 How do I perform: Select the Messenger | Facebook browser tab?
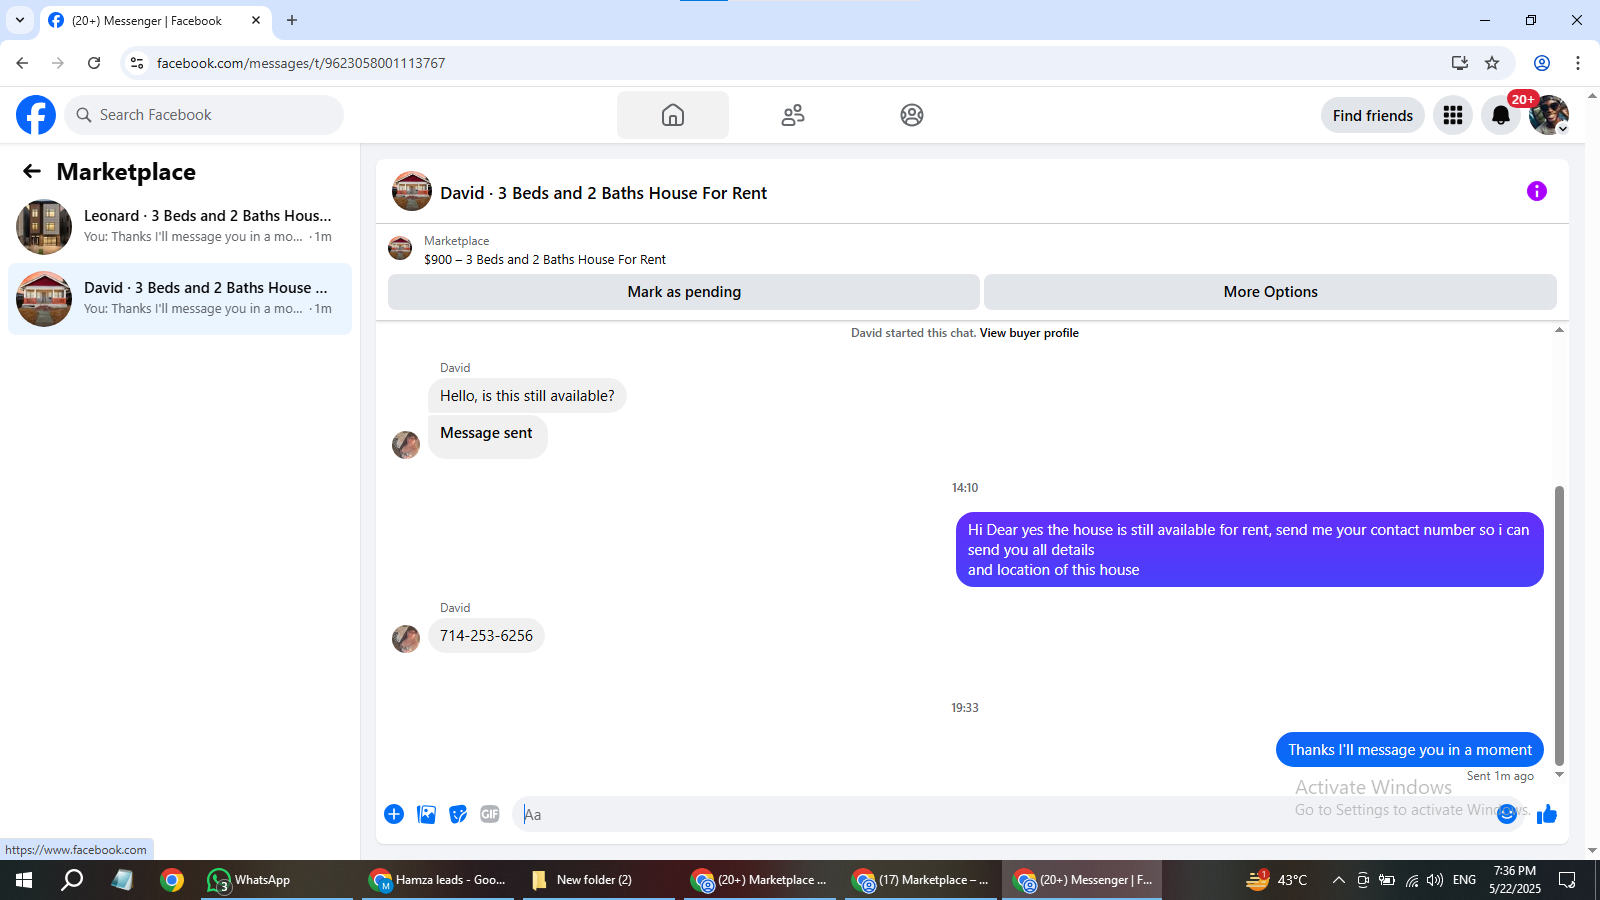[x=147, y=20]
